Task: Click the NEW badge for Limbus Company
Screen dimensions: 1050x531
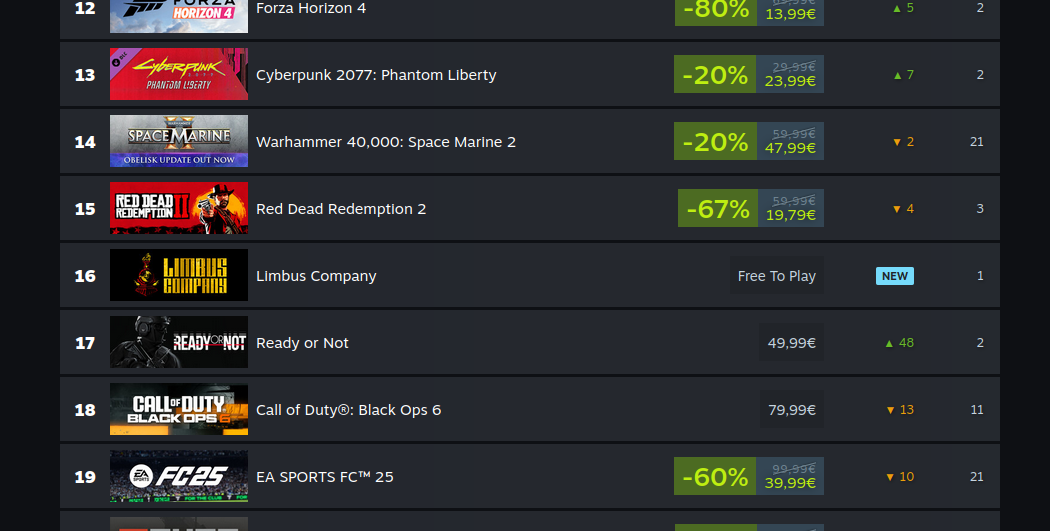Action: point(895,276)
